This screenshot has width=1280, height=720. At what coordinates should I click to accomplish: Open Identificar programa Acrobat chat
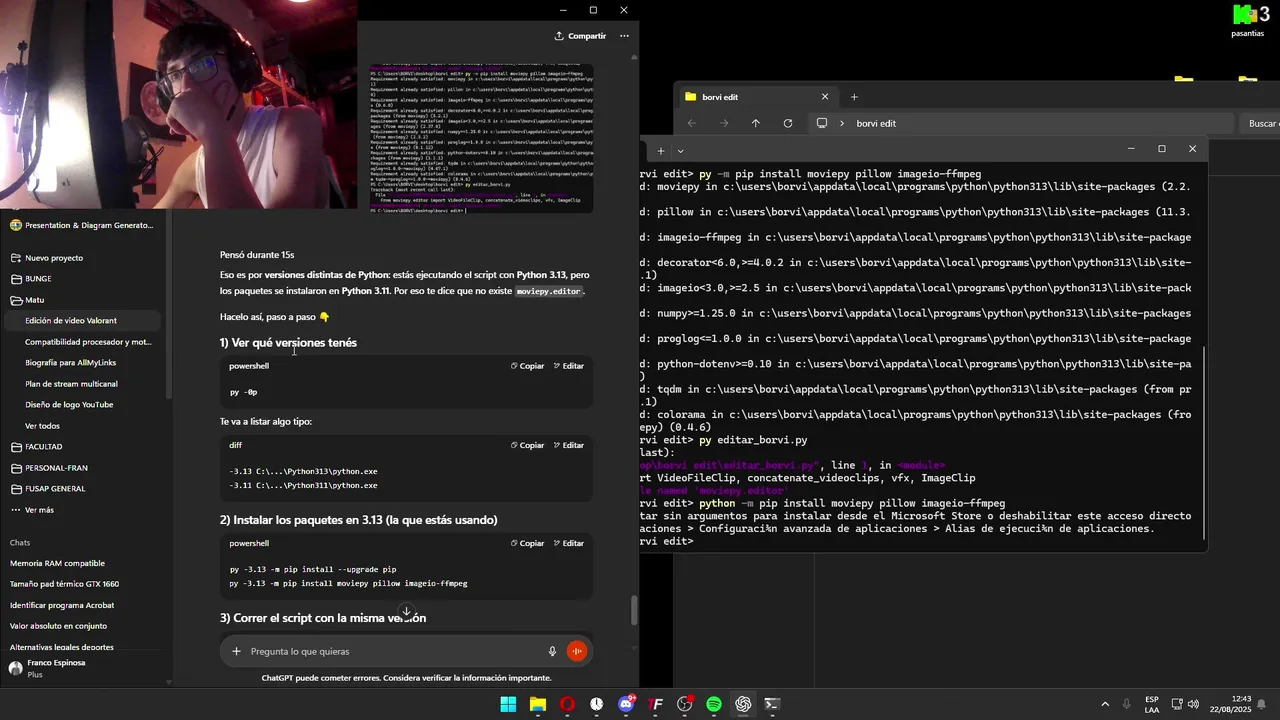[x=82, y=605]
